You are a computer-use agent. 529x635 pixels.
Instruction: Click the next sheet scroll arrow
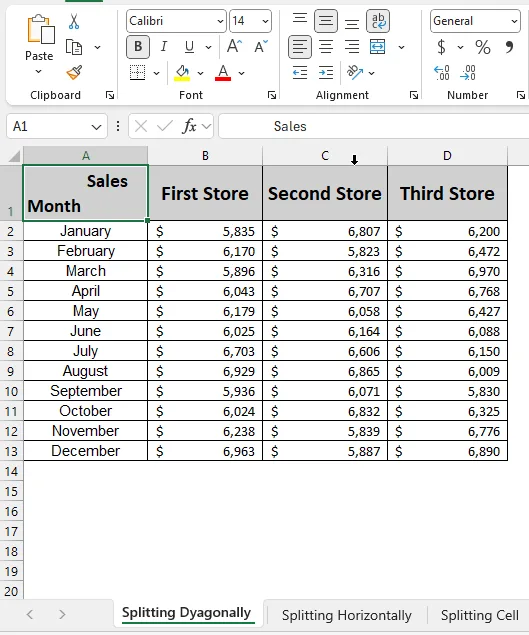click(62, 614)
